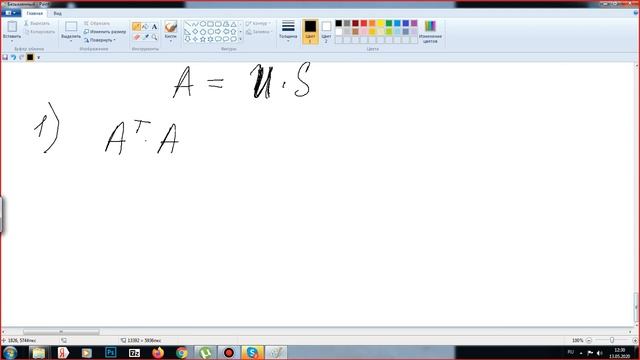Open Skype from the taskbar
The image size is (640, 360).
(252, 352)
